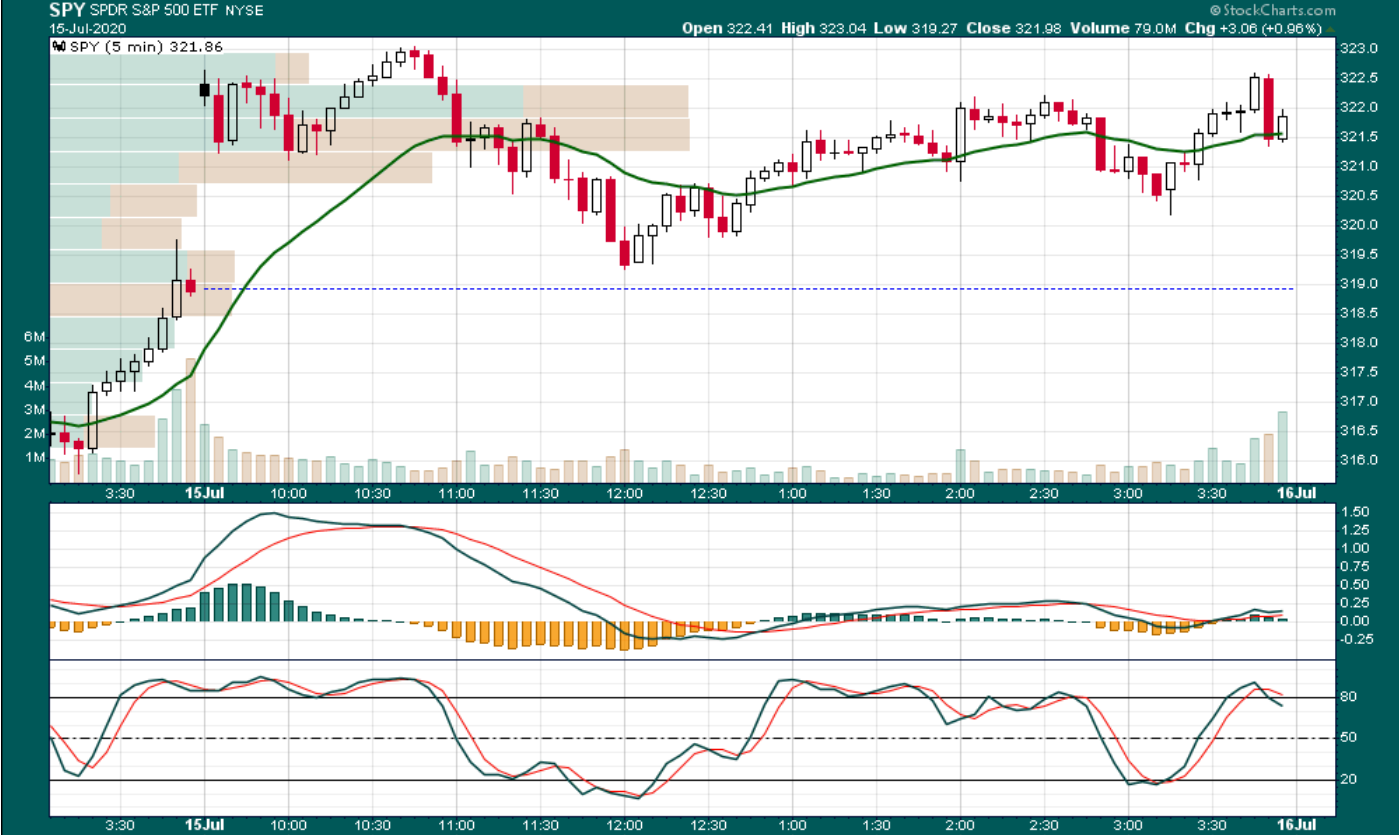Click the 1.50 MACD axis label
The height and width of the screenshot is (835, 1399).
1355,511
